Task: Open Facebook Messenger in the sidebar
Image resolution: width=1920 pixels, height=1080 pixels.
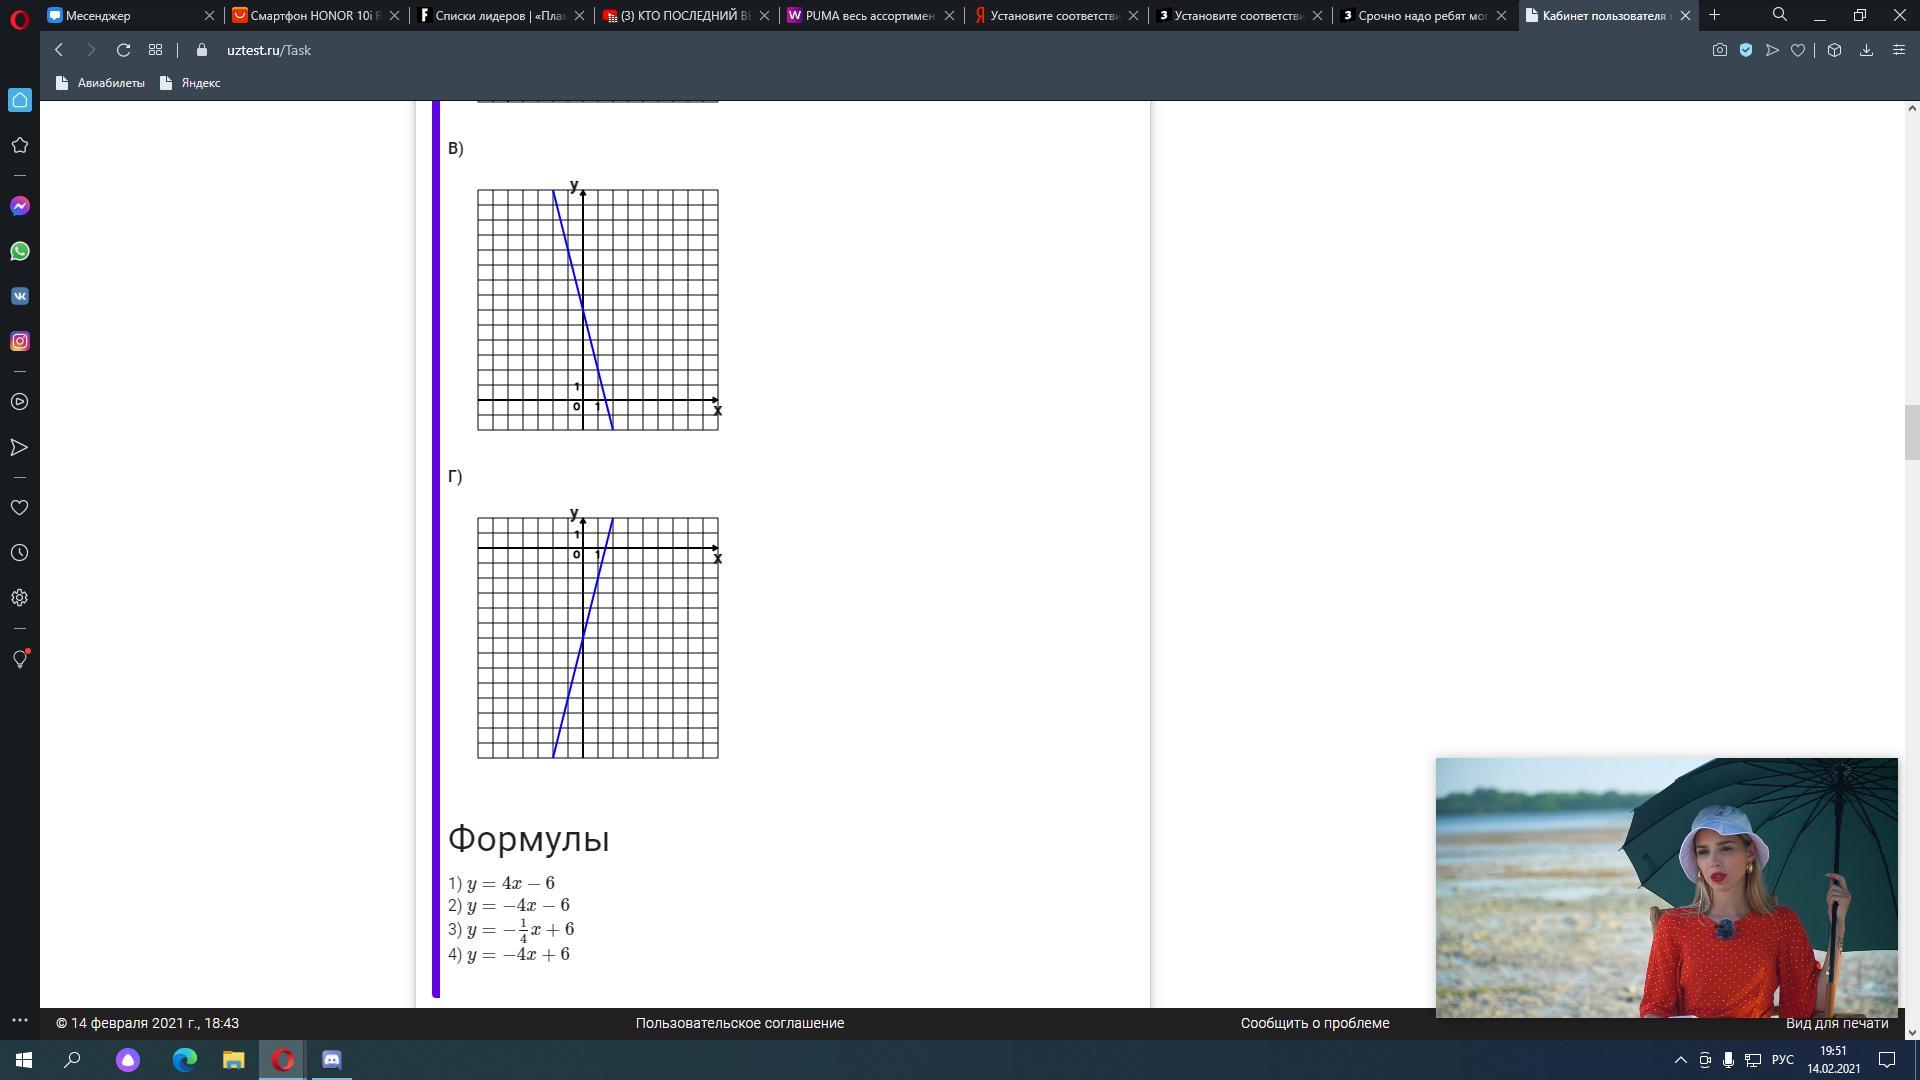Action: pos(19,206)
